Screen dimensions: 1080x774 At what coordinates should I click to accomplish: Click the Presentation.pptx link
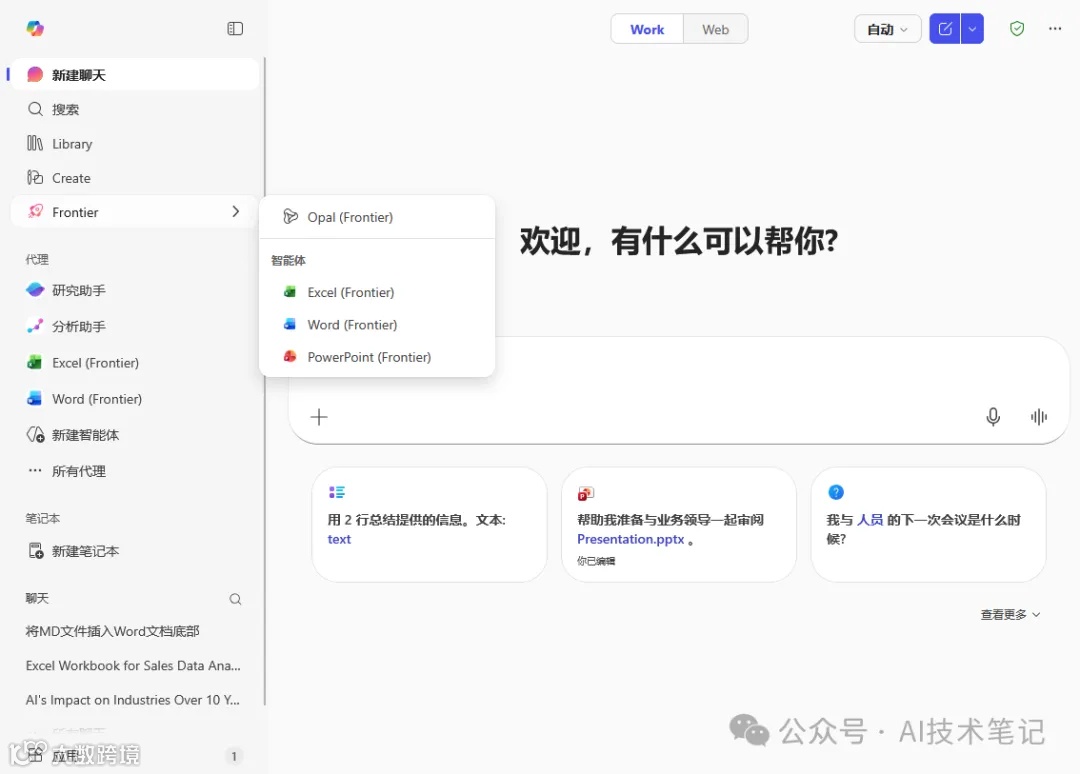pyautogui.click(x=630, y=539)
